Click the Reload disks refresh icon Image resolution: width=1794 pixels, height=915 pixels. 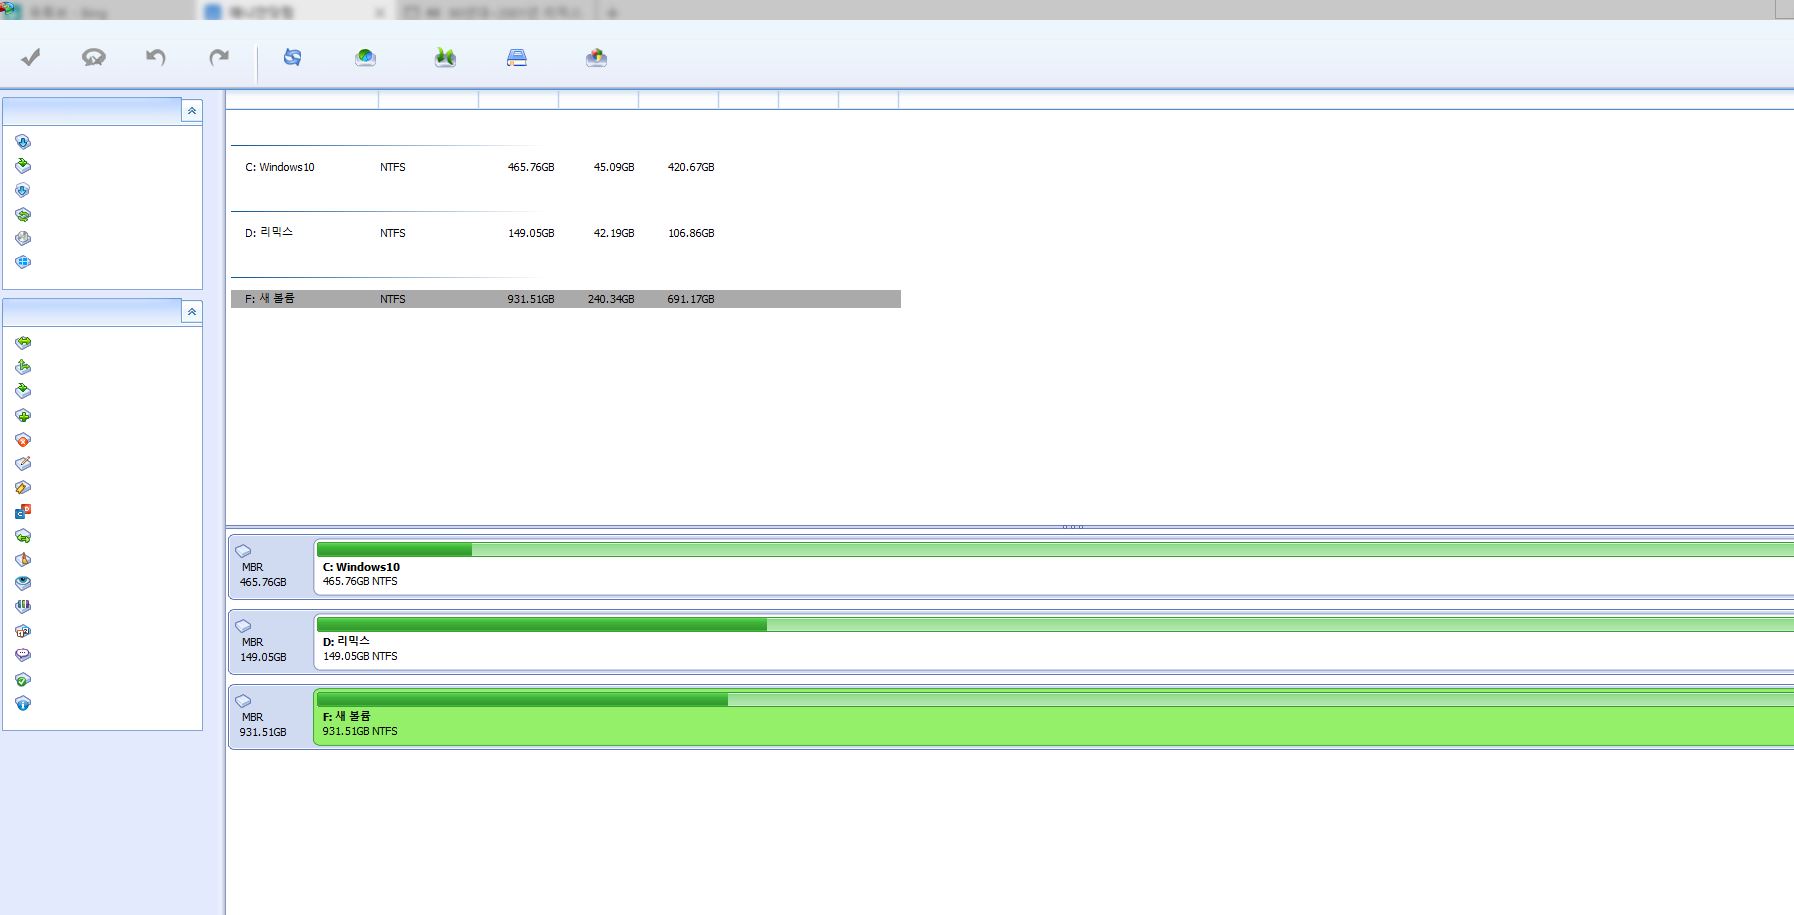[x=292, y=57]
